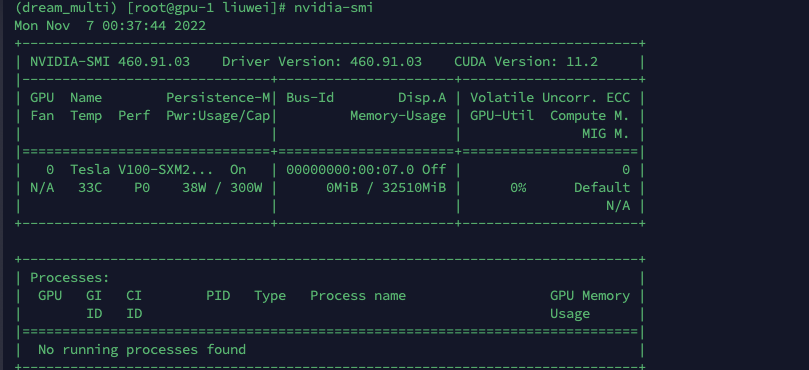The image size is (809, 370).
Task: Click the PID column header
Action: click(218, 296)
